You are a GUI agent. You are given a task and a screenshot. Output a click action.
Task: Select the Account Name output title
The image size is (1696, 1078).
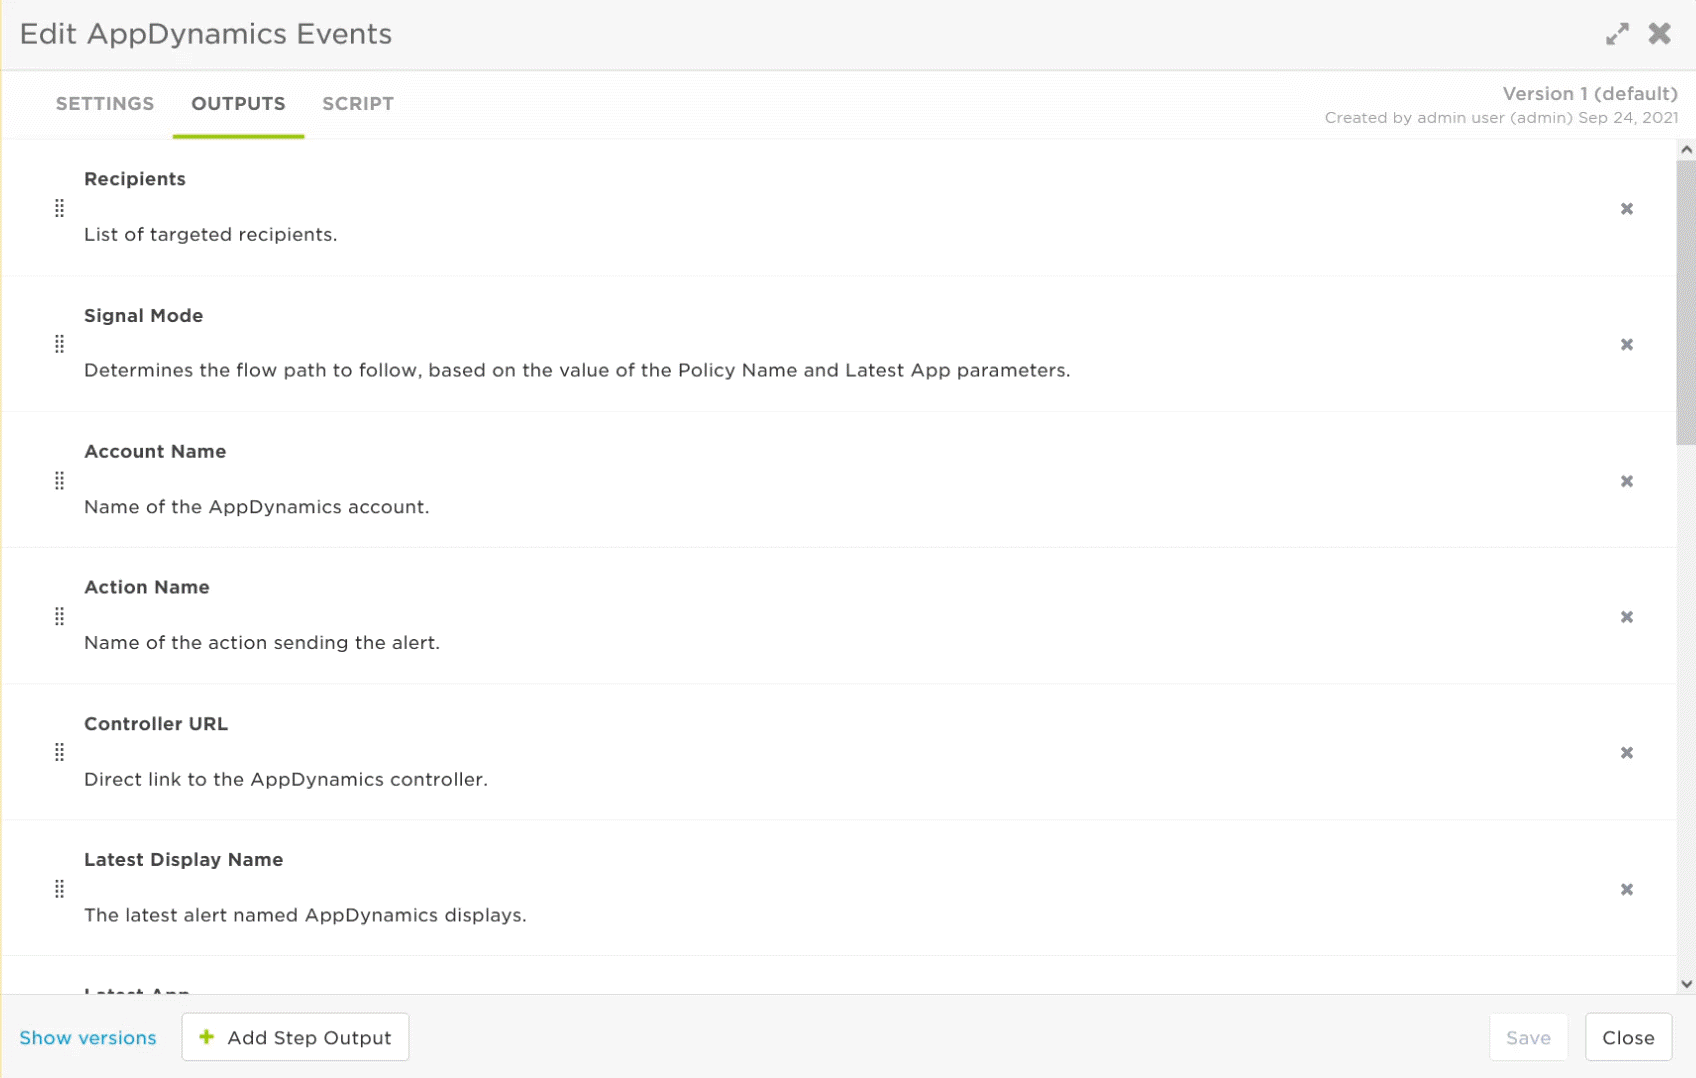coord(155,452)
